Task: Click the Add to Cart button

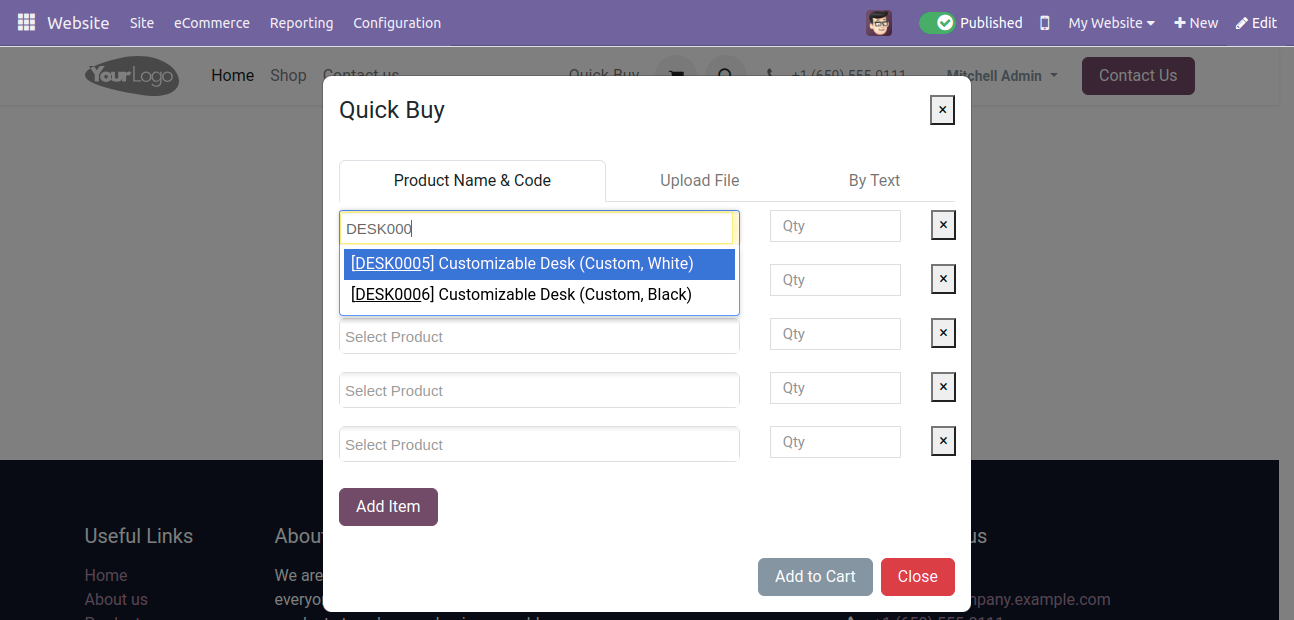Action: click(815, 577)
